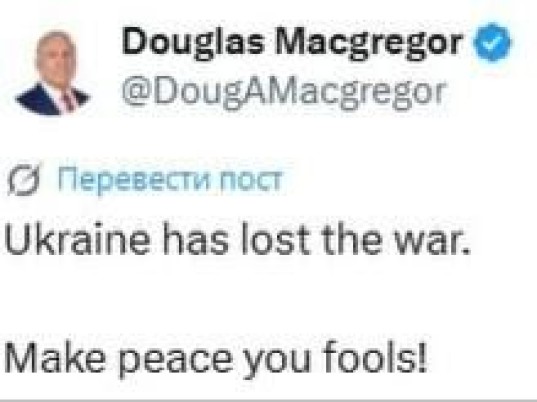Visit the @DougAMacgregor handle link
Screen dimensions: 537x402
tap(284, 94)
